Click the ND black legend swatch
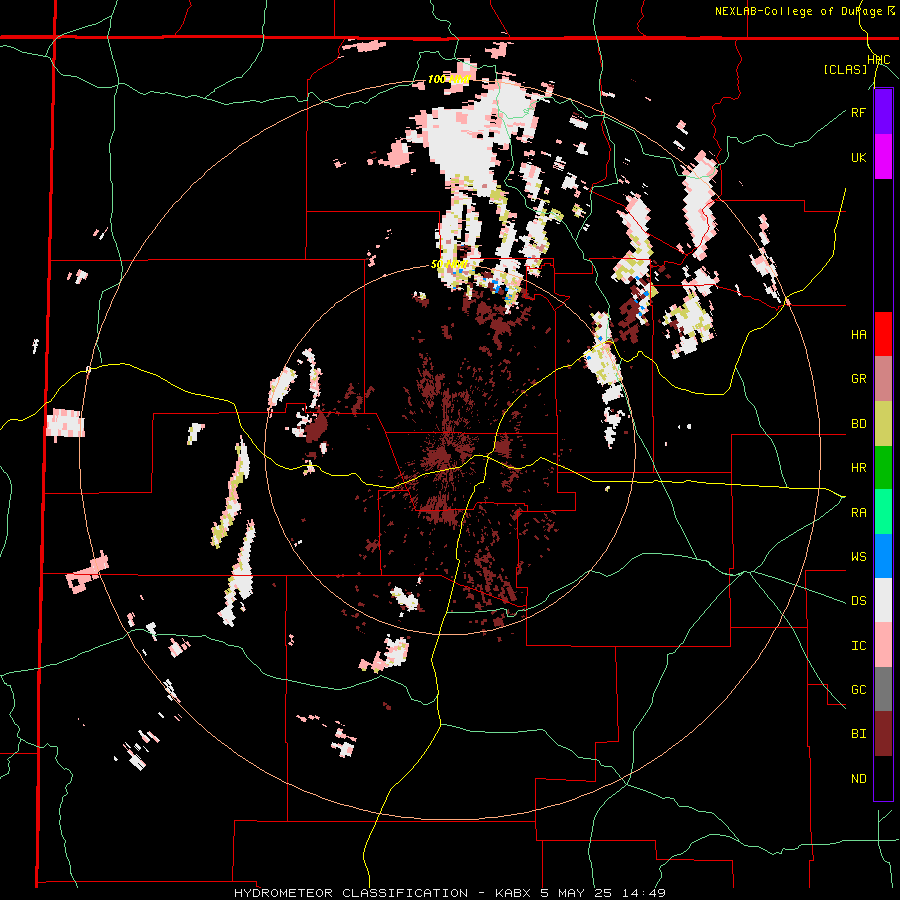Viewport: 900px width, 900px height. coord(883,778)
